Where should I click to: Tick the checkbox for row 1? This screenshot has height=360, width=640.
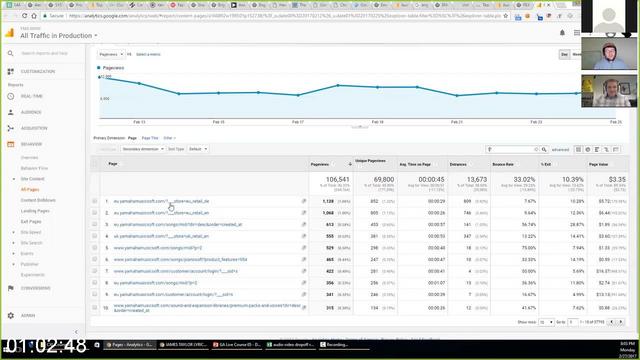(x=95, y=201)
